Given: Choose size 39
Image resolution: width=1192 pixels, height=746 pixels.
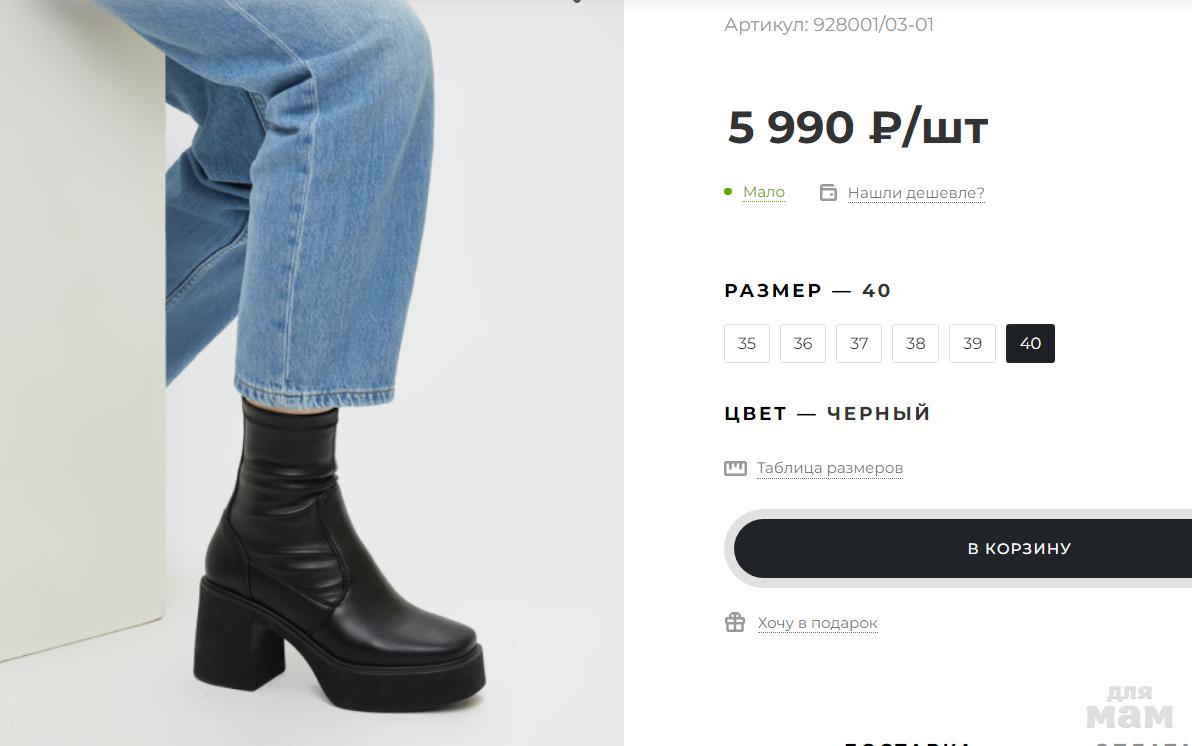Looking at the screenshot, I should click(972, 344).
